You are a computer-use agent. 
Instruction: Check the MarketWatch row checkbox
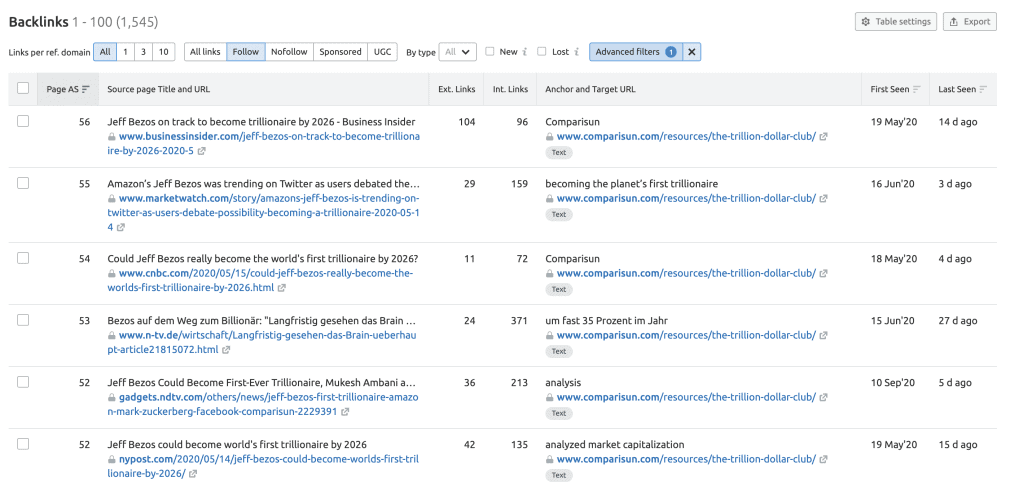(x=23, y=183)
